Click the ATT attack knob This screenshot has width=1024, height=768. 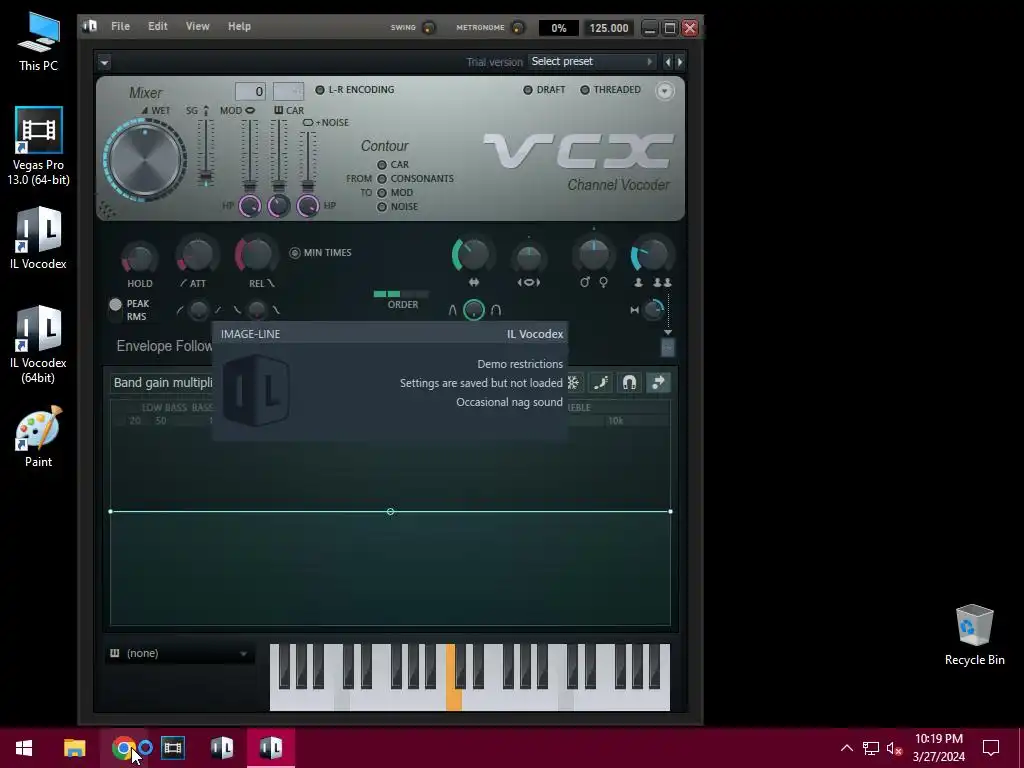[x=197, y=256]
